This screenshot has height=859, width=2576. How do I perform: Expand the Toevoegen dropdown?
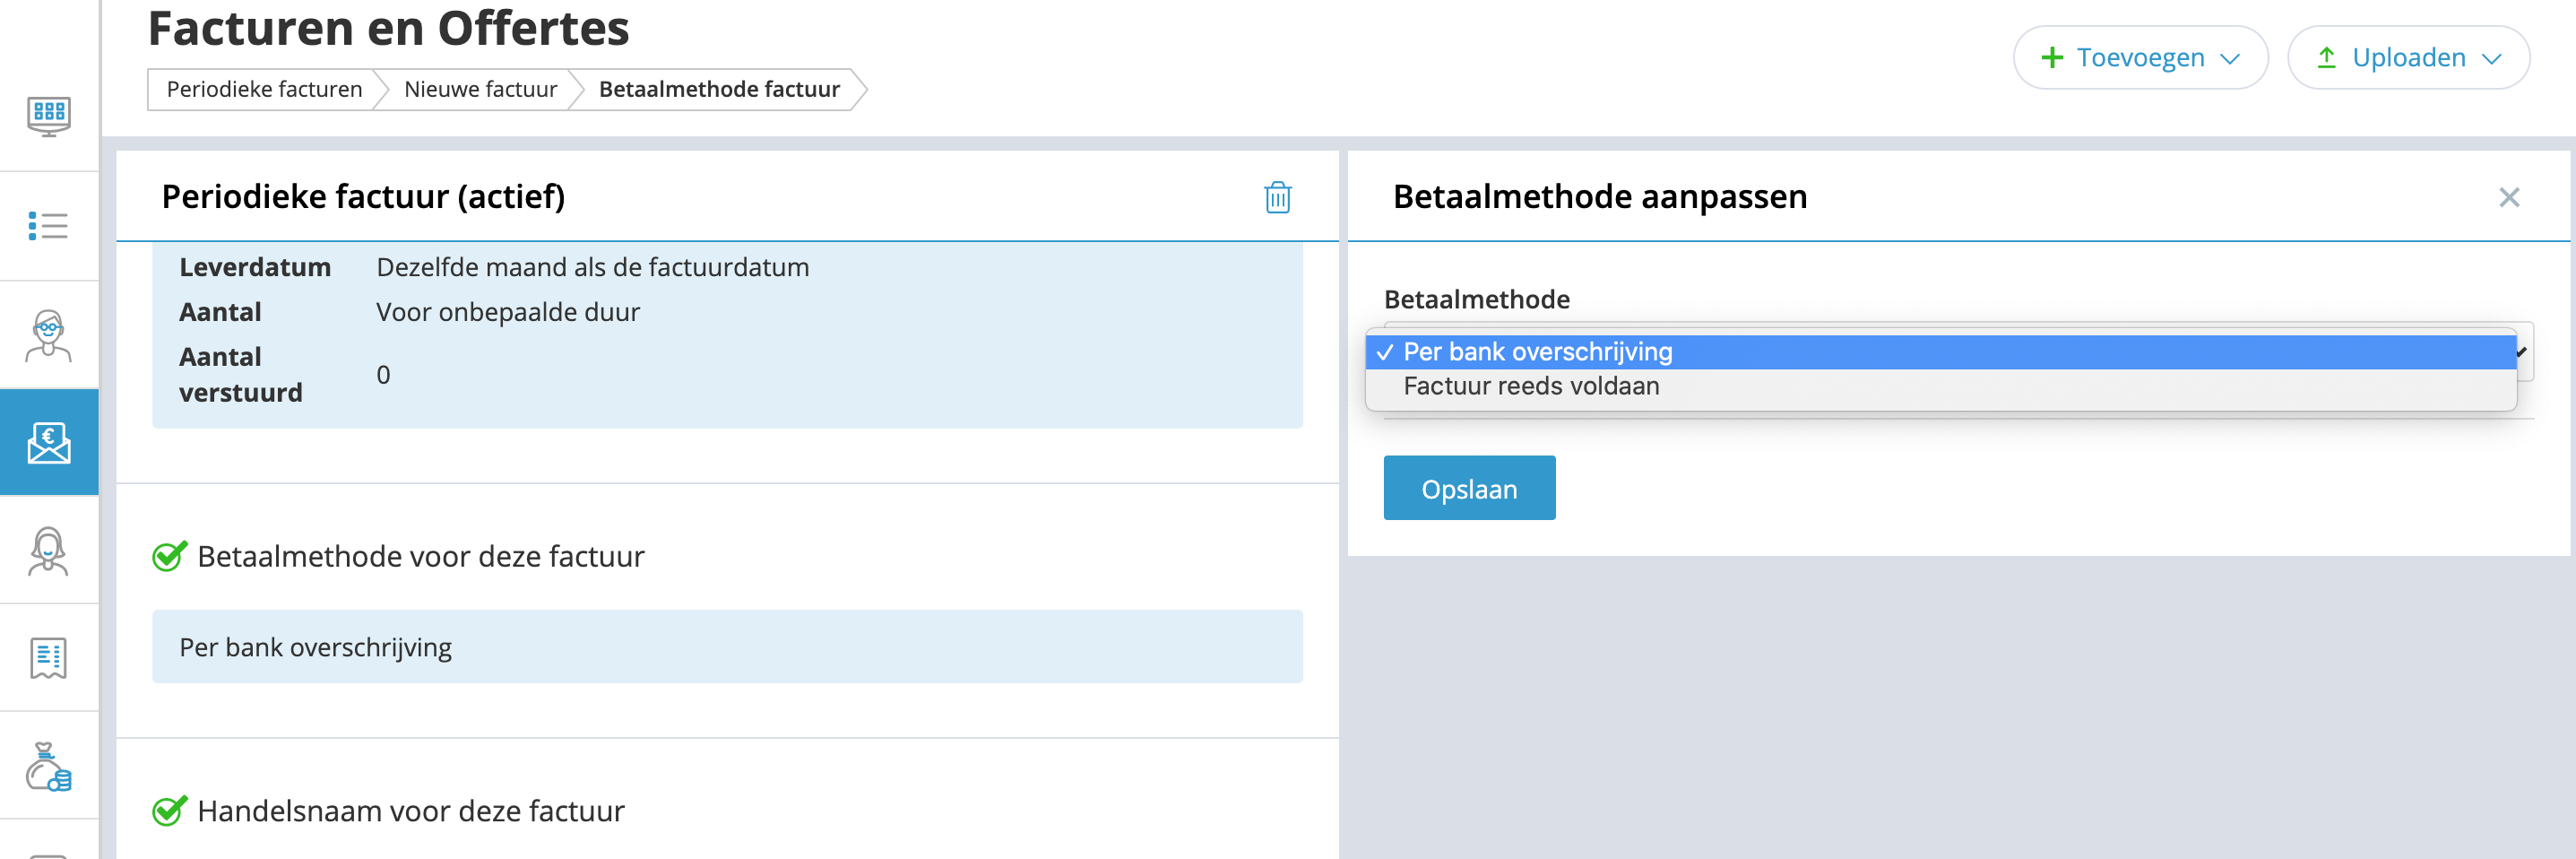pyautogui.click(x=2139, y=58)
